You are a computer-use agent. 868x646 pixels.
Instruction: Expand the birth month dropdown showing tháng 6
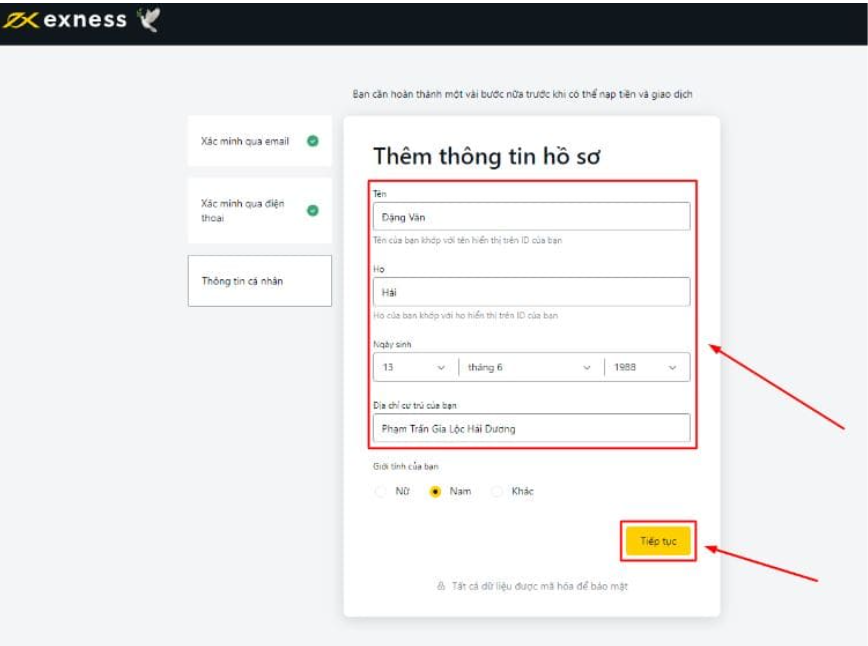click(530, 367)
